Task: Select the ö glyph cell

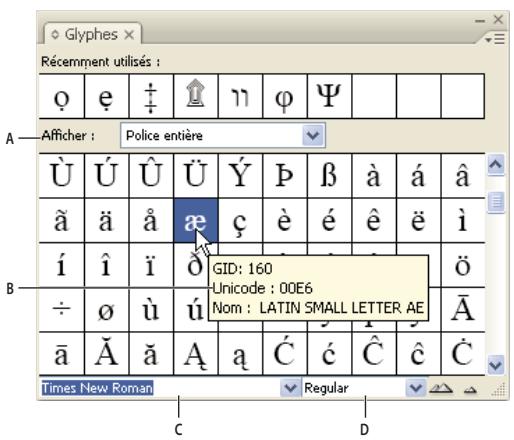Action: coord(463,265)
